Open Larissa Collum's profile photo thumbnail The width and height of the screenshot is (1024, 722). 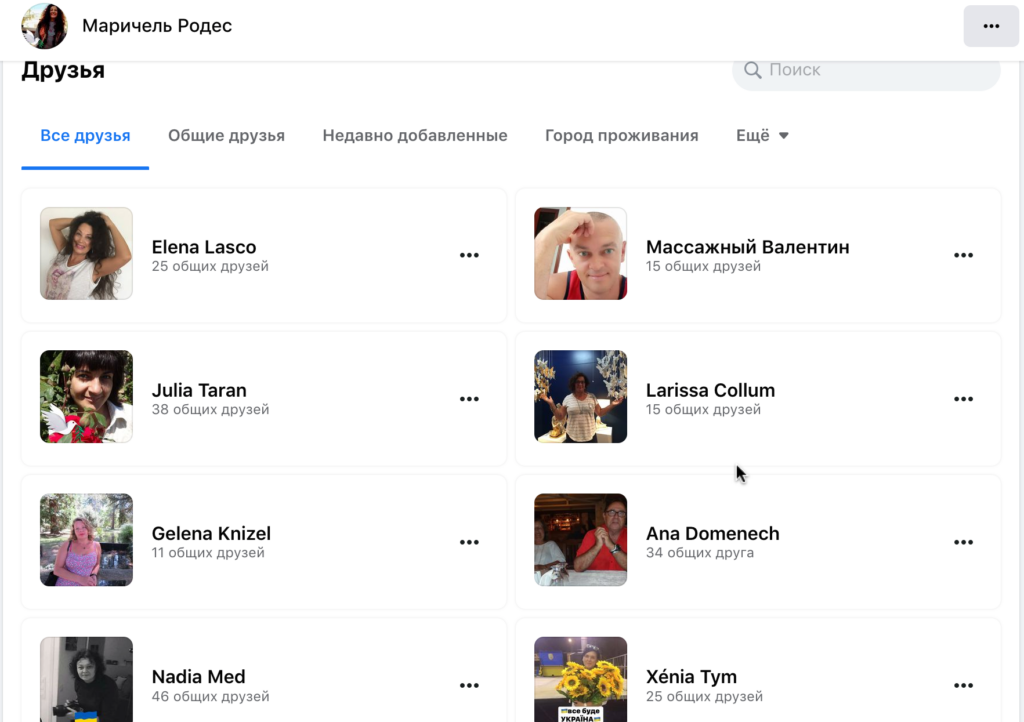(x=580, y=396)
